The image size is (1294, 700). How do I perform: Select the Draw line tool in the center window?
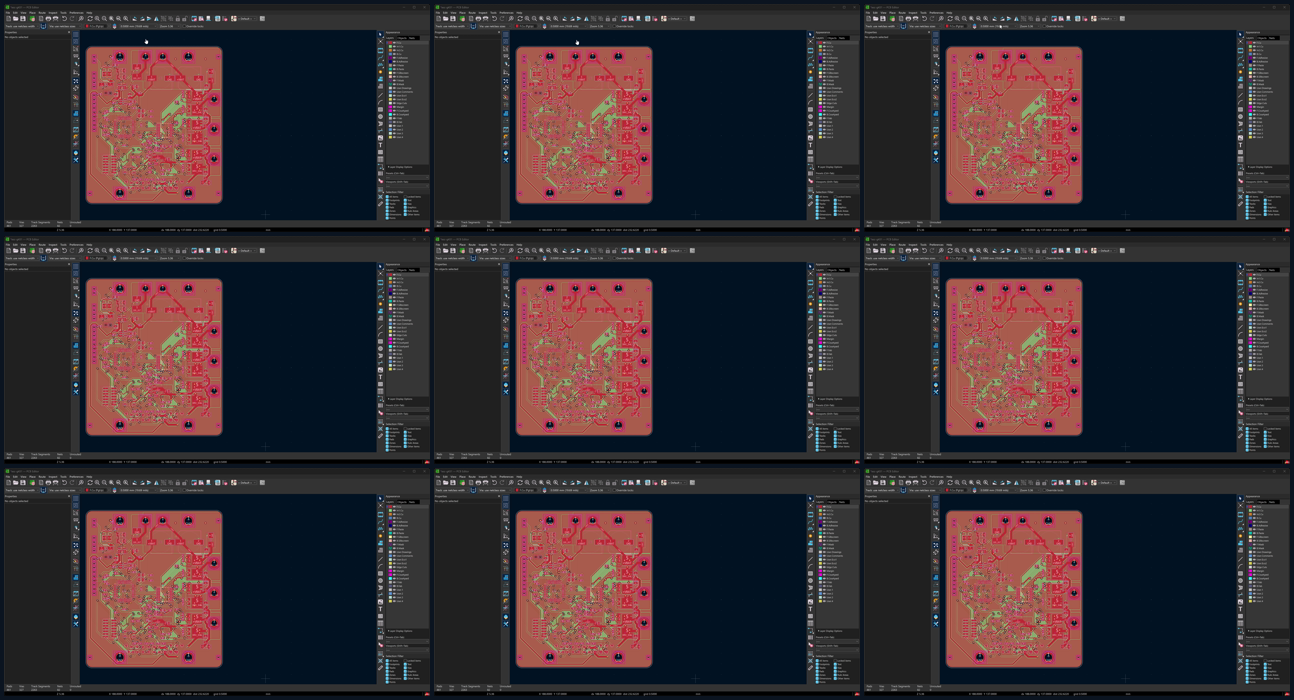(810, 327)
